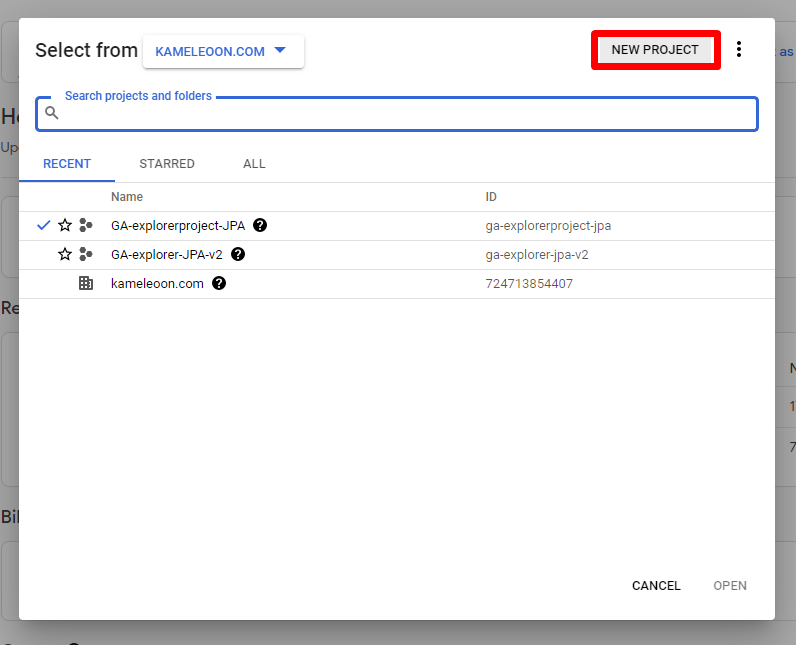The height and width of the screenshot is (645, 796).
Task: Click the ID ga-explorerproject-jpa
Action: pyautogui.click(x=548, y=226)
